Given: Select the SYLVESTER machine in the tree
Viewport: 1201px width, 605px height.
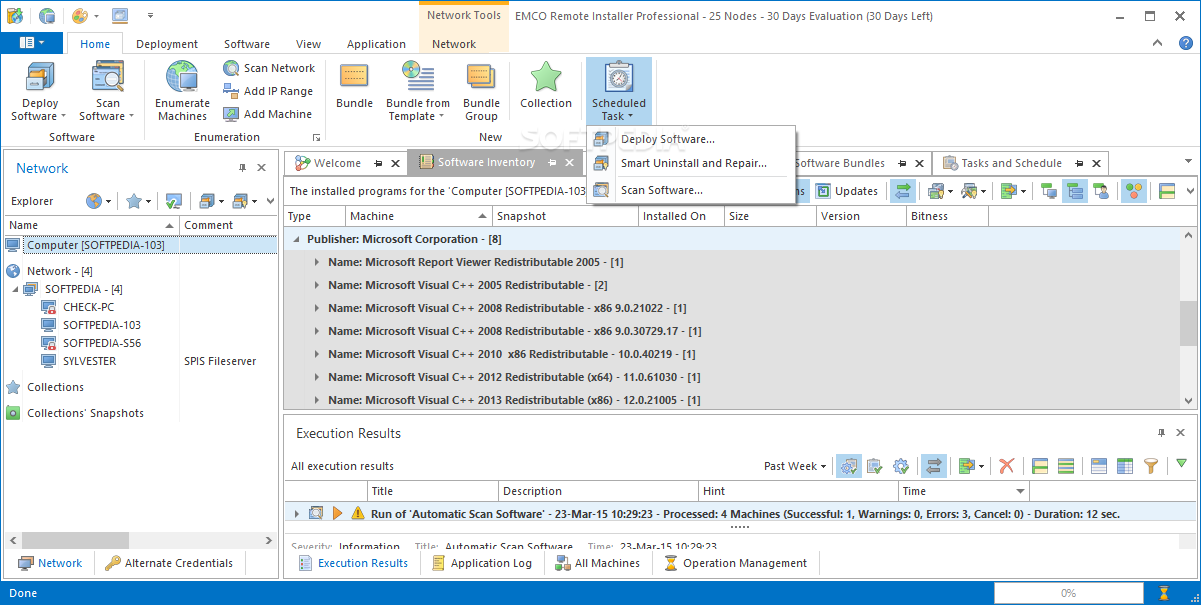Looking at the screenshot, I should click(x=89, y=361).
